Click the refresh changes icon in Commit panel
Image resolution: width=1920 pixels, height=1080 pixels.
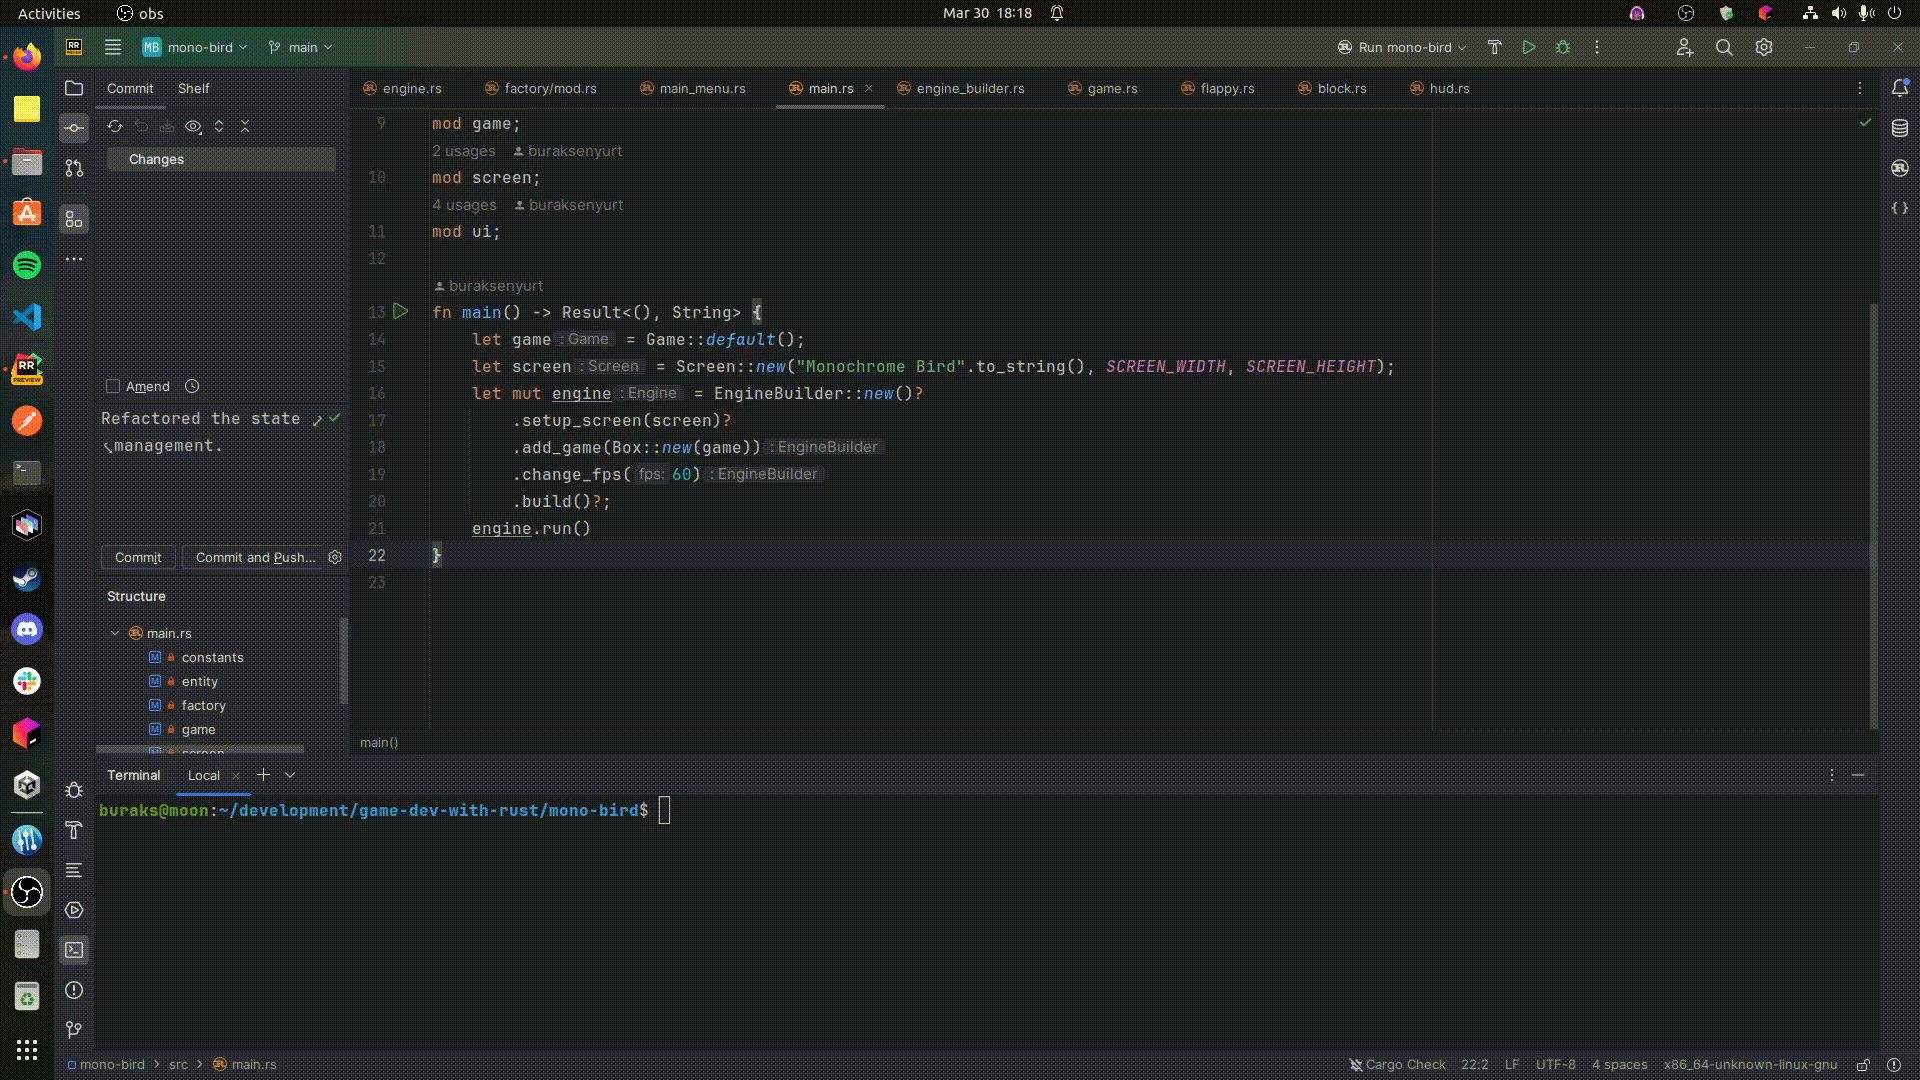coord(115,126)
